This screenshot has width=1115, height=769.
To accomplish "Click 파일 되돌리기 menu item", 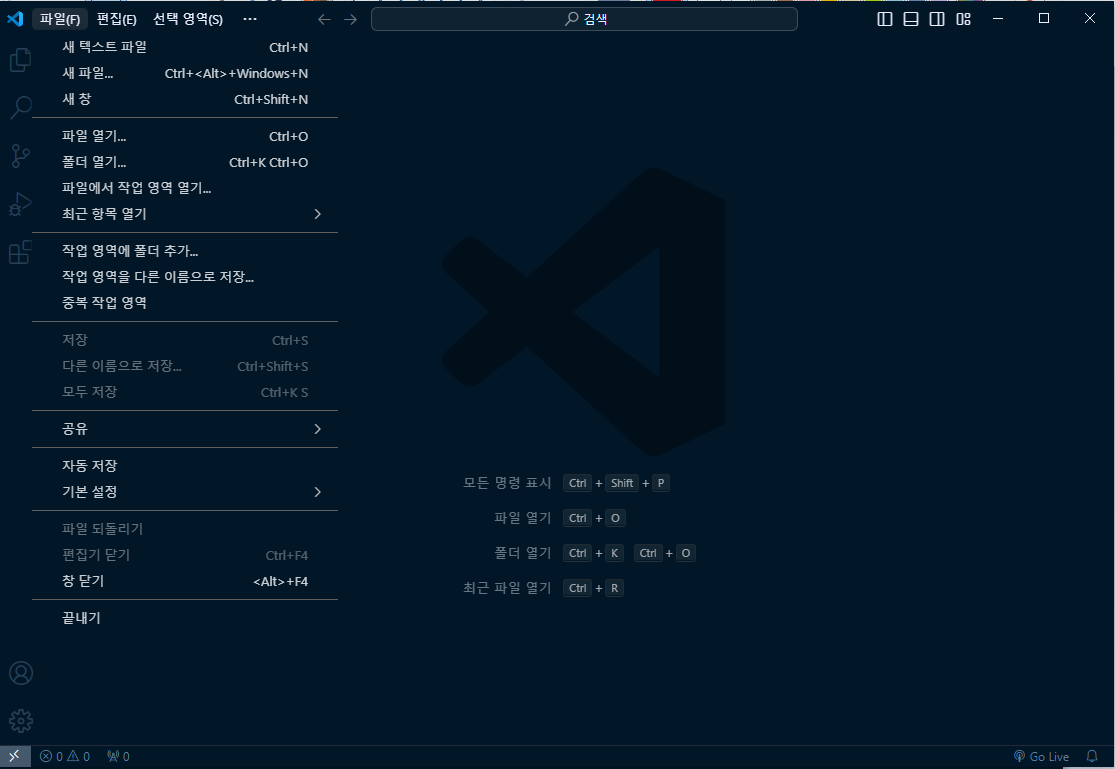I will pyautogui.click(x=185, y=529).
